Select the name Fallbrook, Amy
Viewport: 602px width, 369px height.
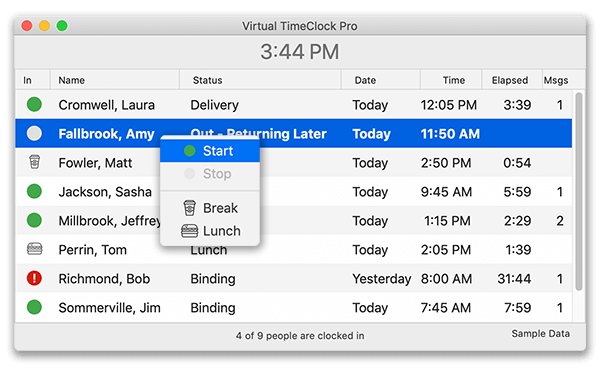(106, 134)
